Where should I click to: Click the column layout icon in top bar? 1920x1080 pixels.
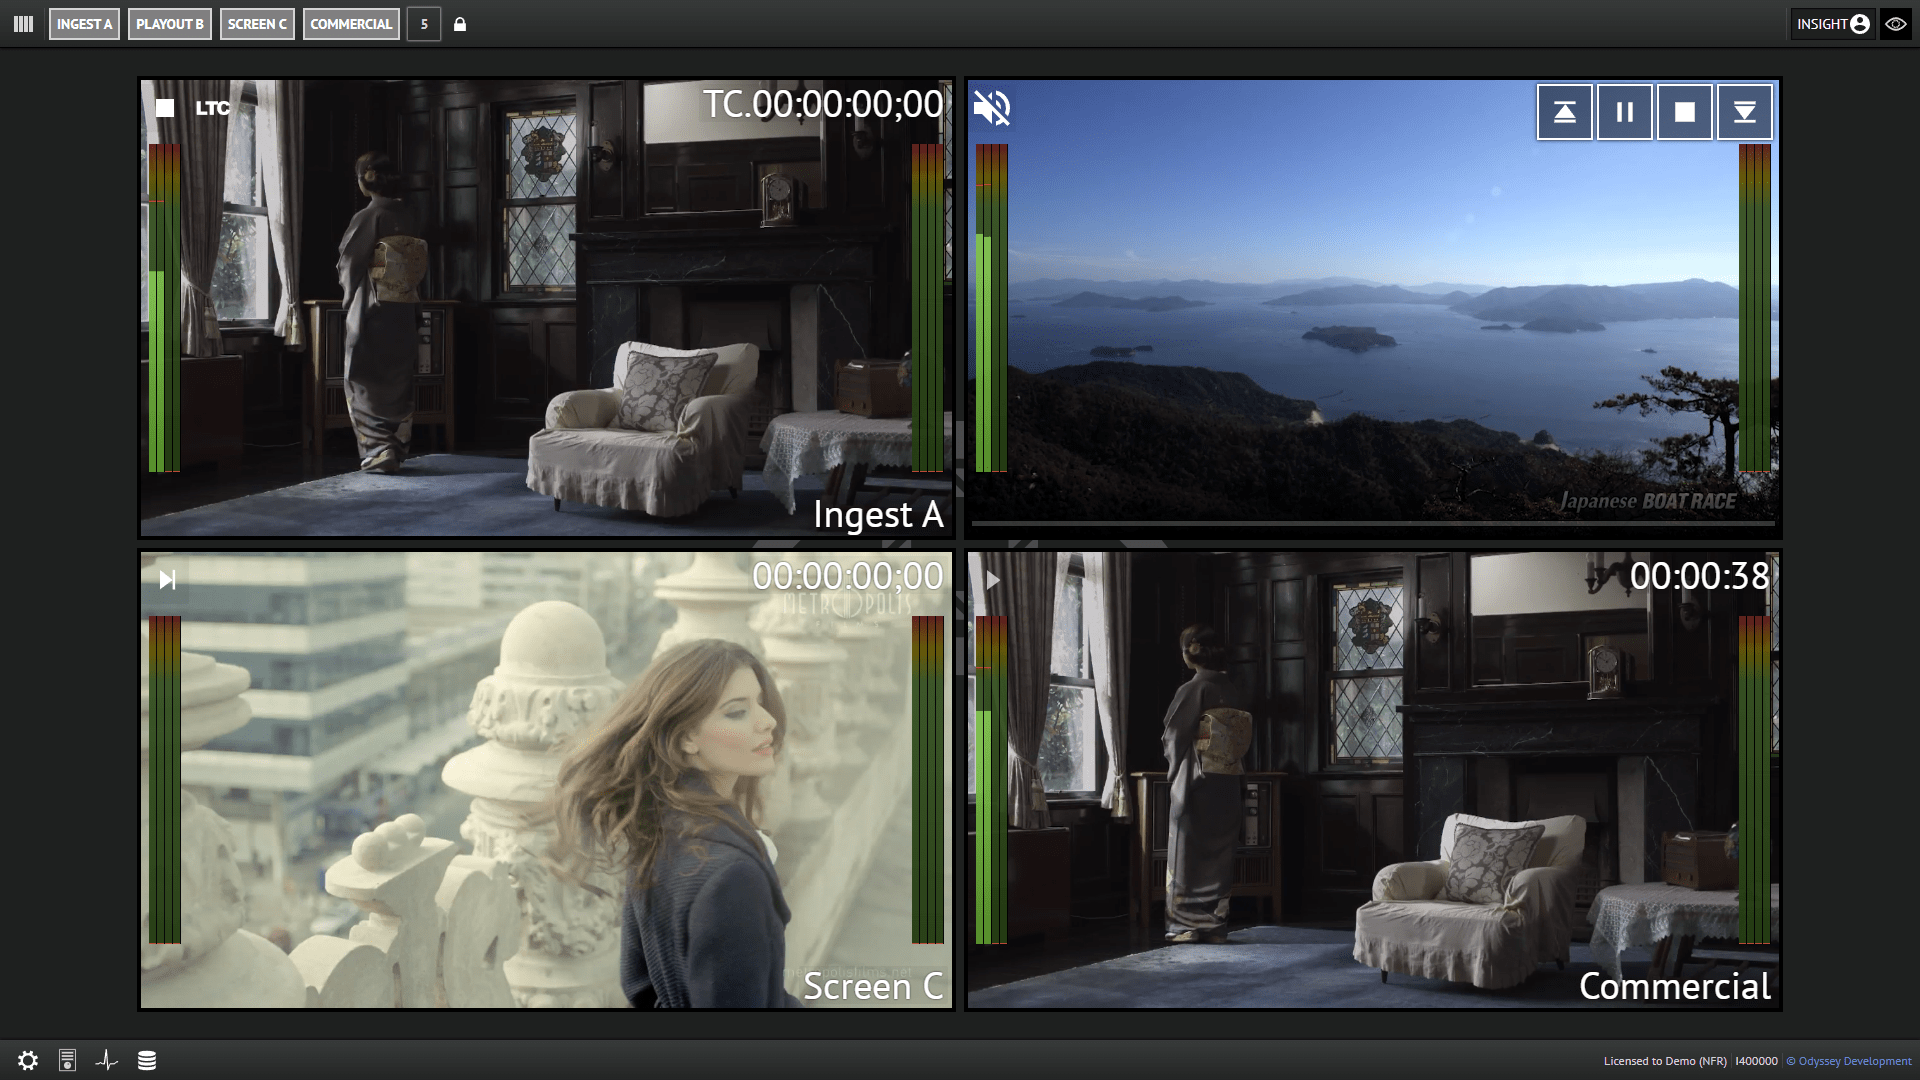(23, 24)
